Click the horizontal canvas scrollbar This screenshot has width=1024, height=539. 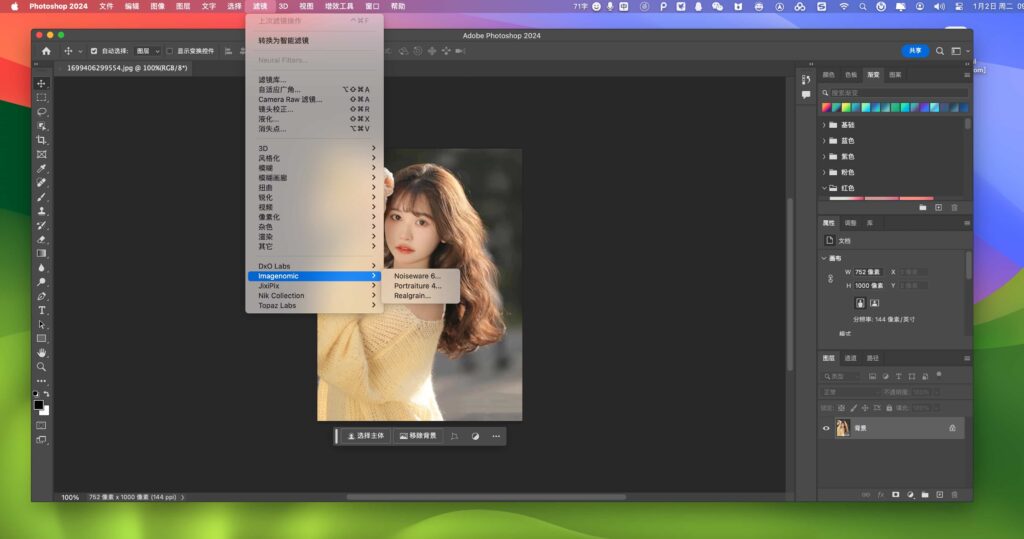tap(486, 497)
